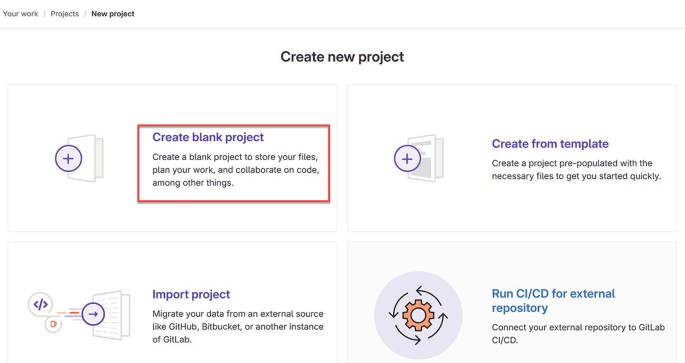
Task: Open the Create blank project link
Action: coord(208,137)
